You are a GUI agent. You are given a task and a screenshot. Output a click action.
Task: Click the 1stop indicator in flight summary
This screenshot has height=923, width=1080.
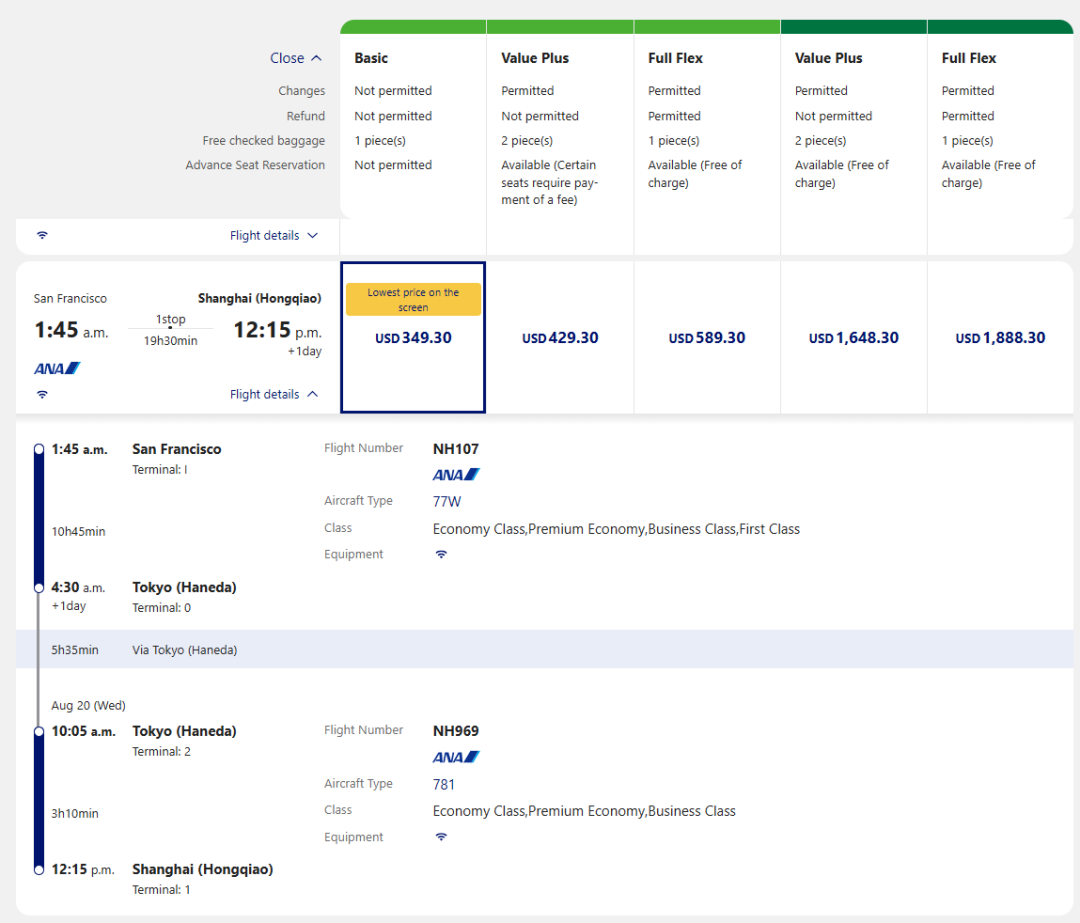coord(170,320)
